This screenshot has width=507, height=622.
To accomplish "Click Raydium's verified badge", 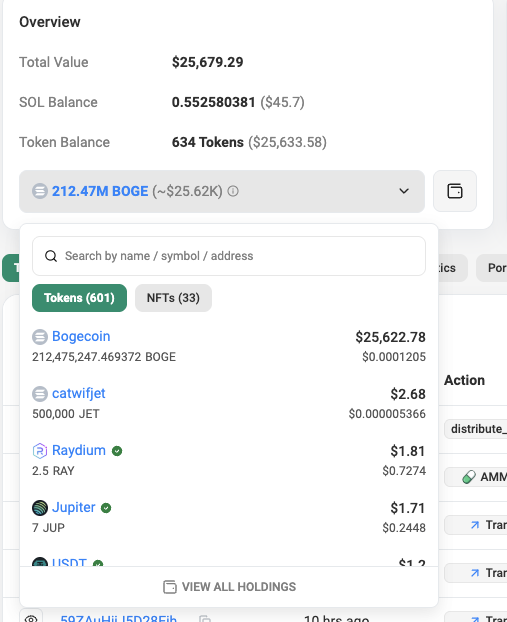I will [117, 451].
